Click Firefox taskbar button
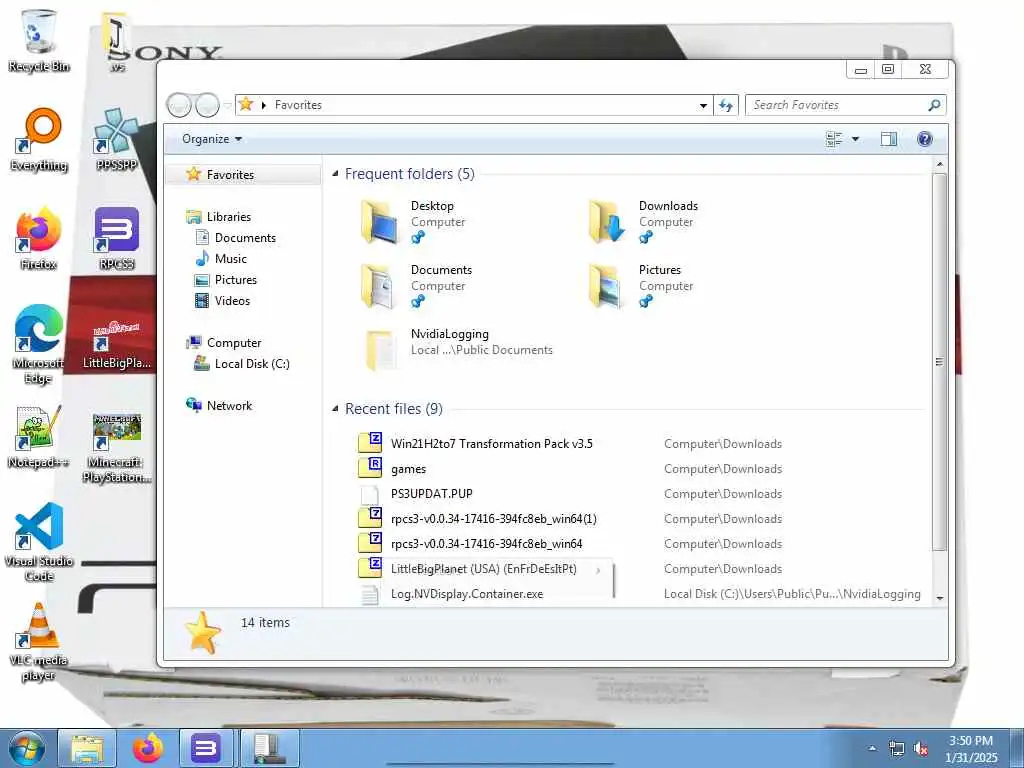 point(148,748)
